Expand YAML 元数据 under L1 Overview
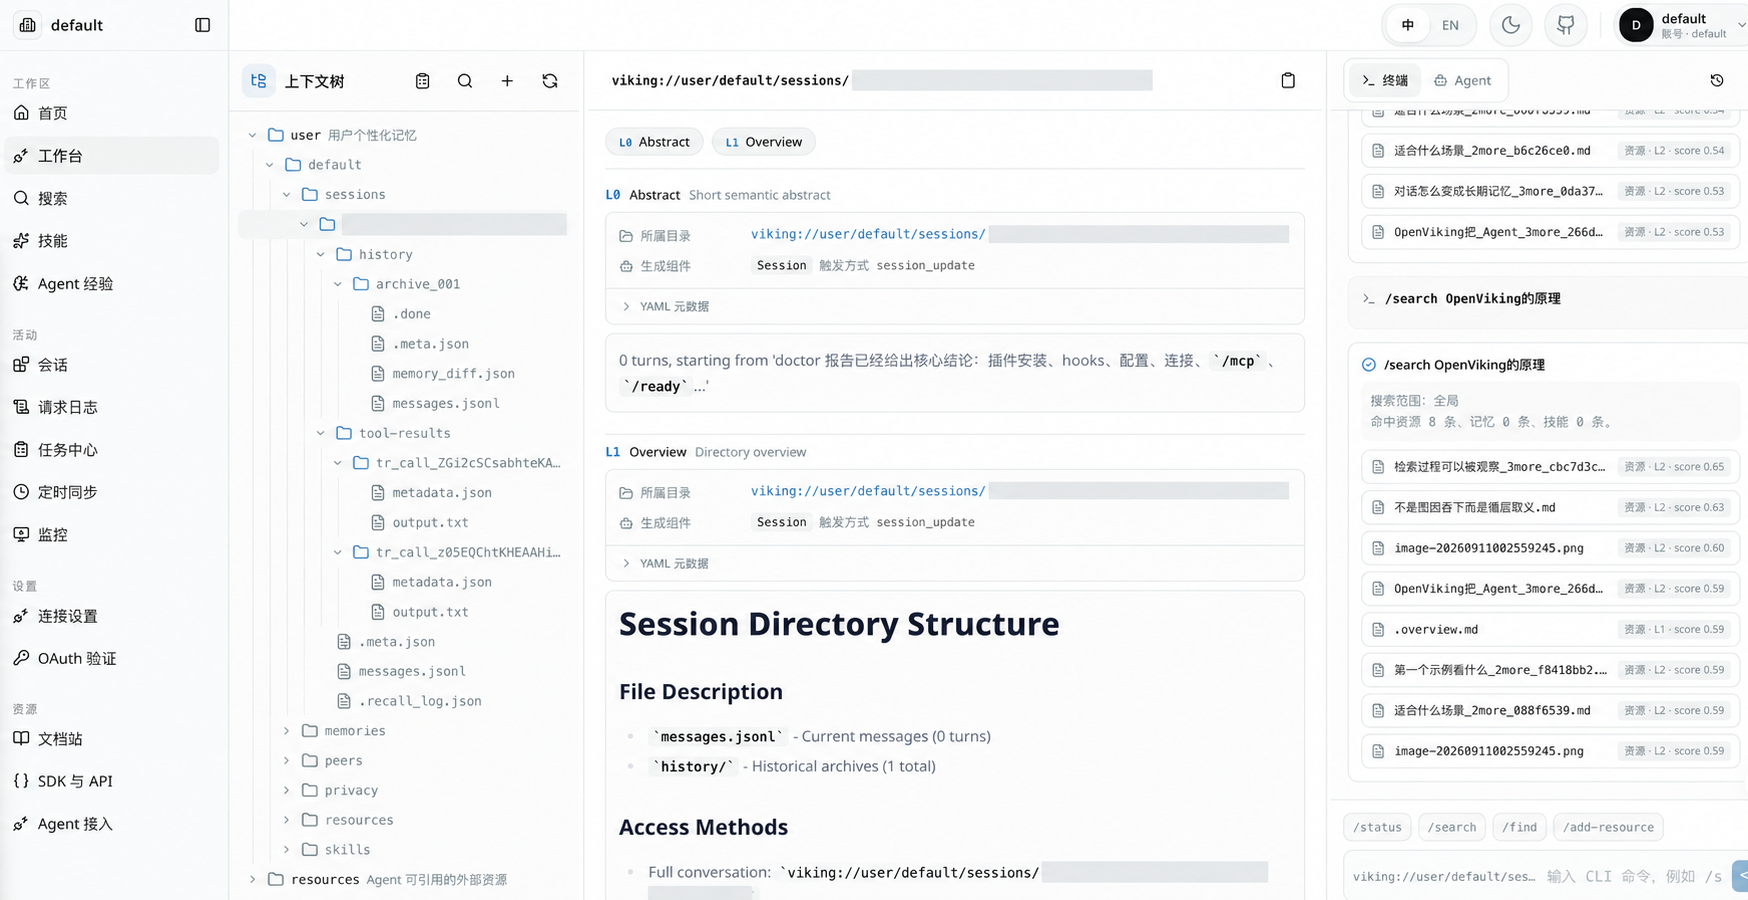1748x900 pixels. coord(664,563)
